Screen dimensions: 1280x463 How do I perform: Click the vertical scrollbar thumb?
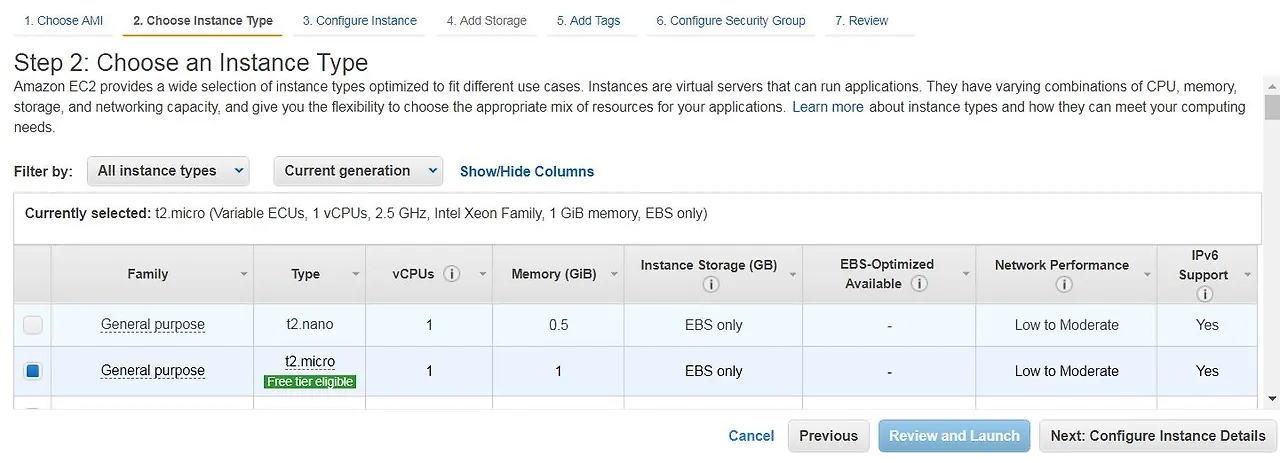[1272, 107]
